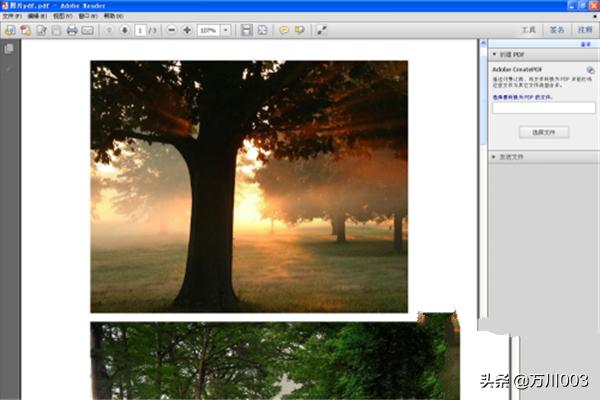Open the zoom percentage dropdown arrow

(x=225, y=30)
